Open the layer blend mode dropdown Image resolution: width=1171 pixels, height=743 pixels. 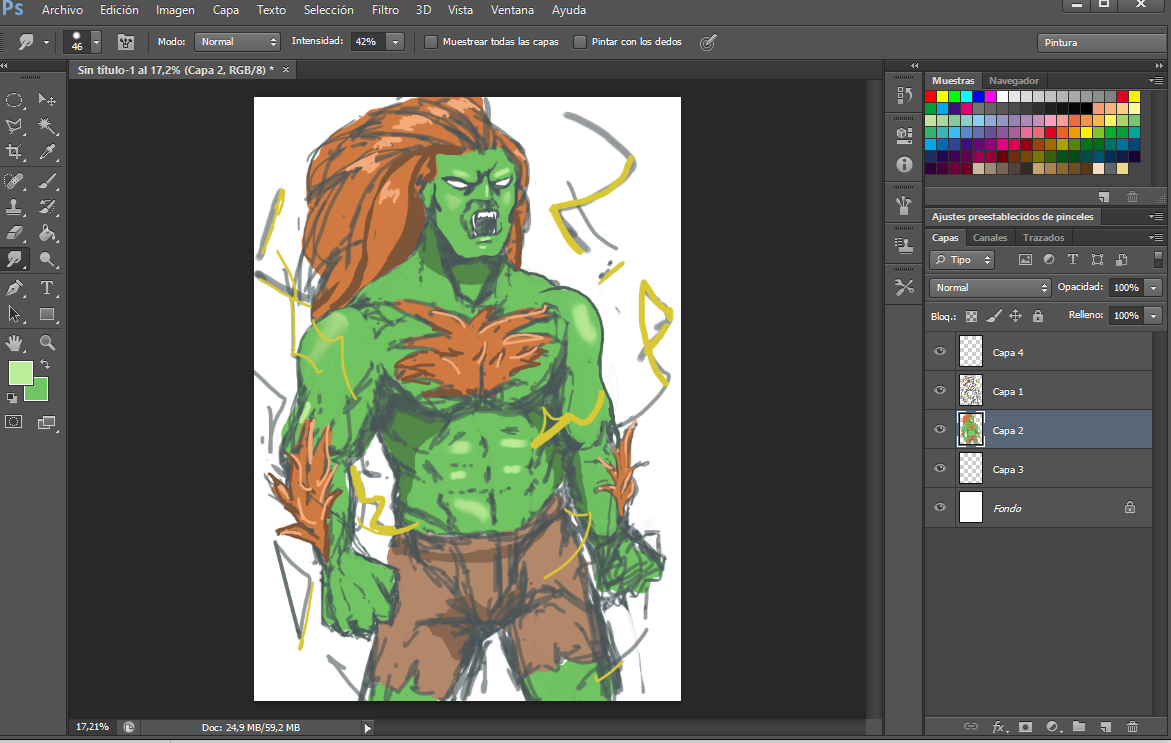click(x=990, y=287)
